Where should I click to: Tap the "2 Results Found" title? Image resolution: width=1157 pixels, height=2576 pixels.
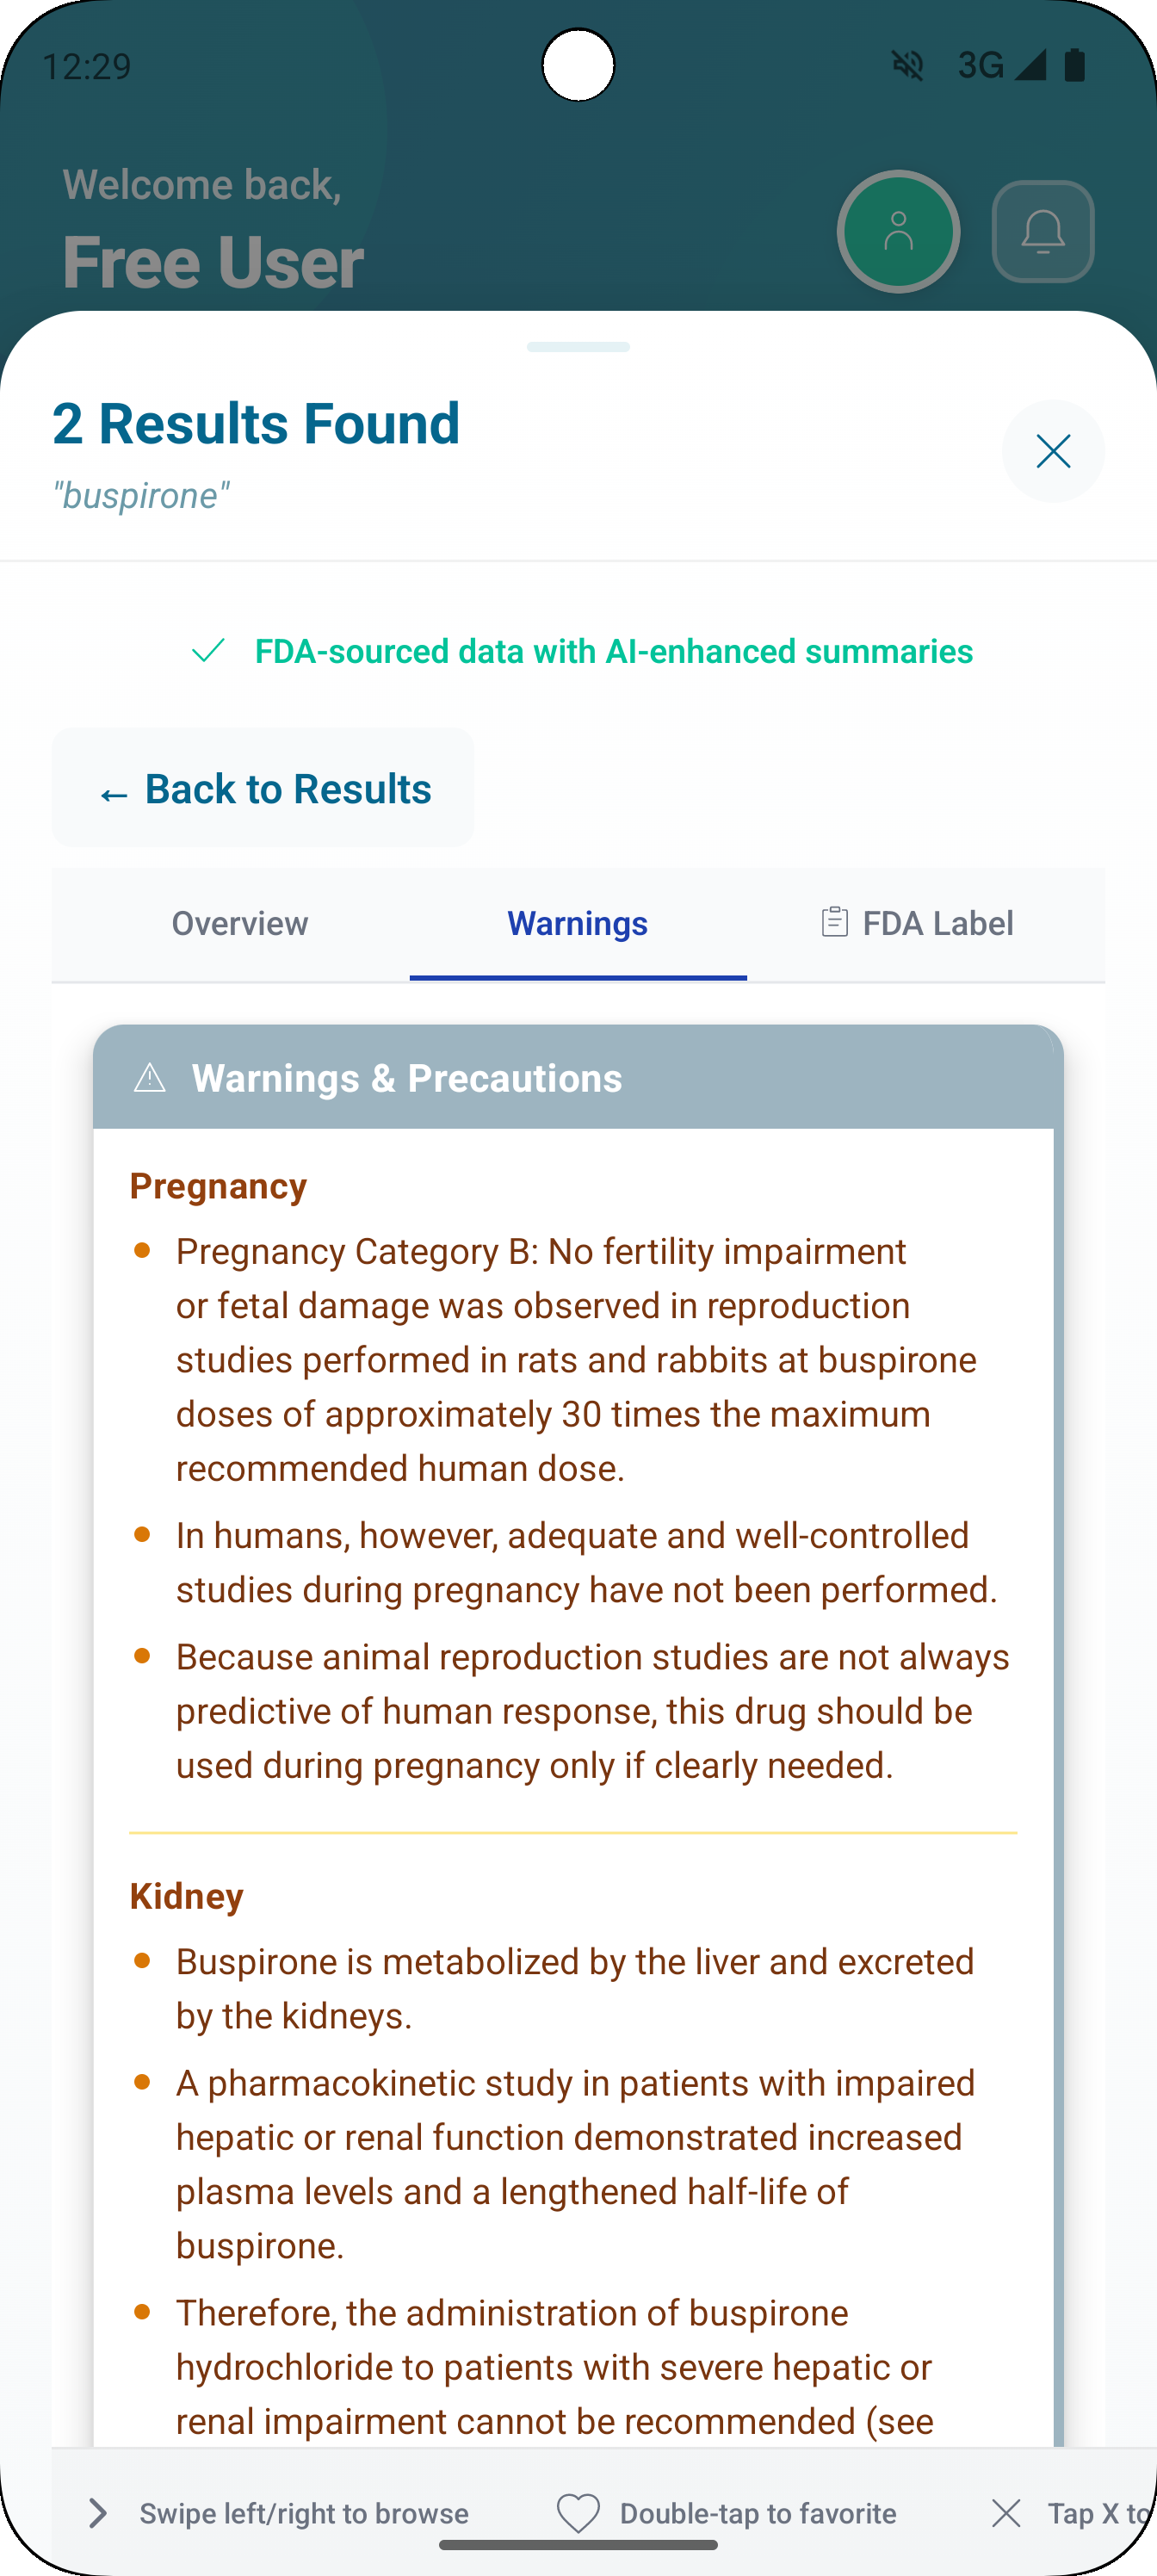point(256,423)
